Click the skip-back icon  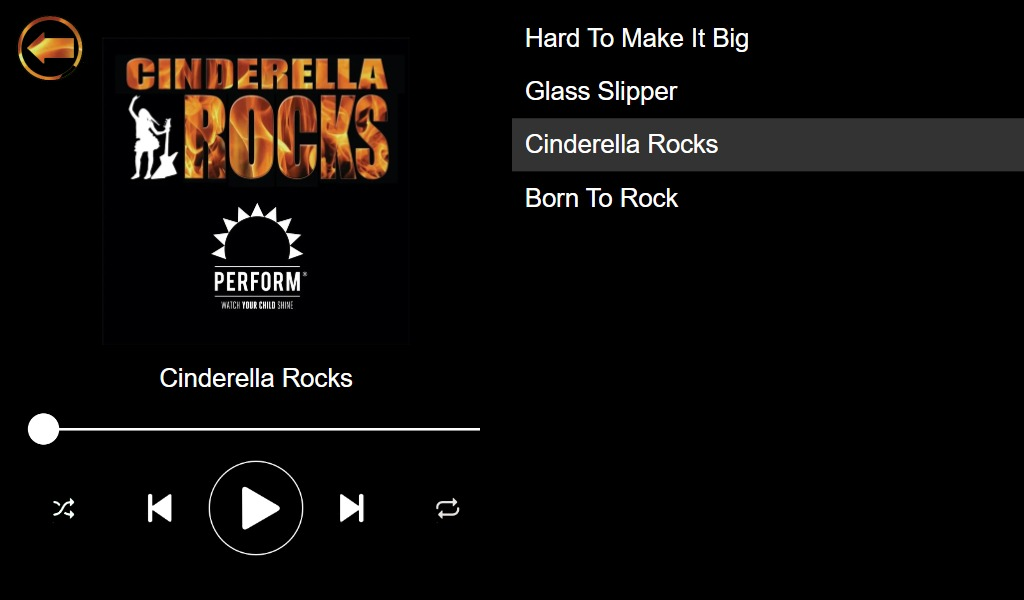point(160,507)
